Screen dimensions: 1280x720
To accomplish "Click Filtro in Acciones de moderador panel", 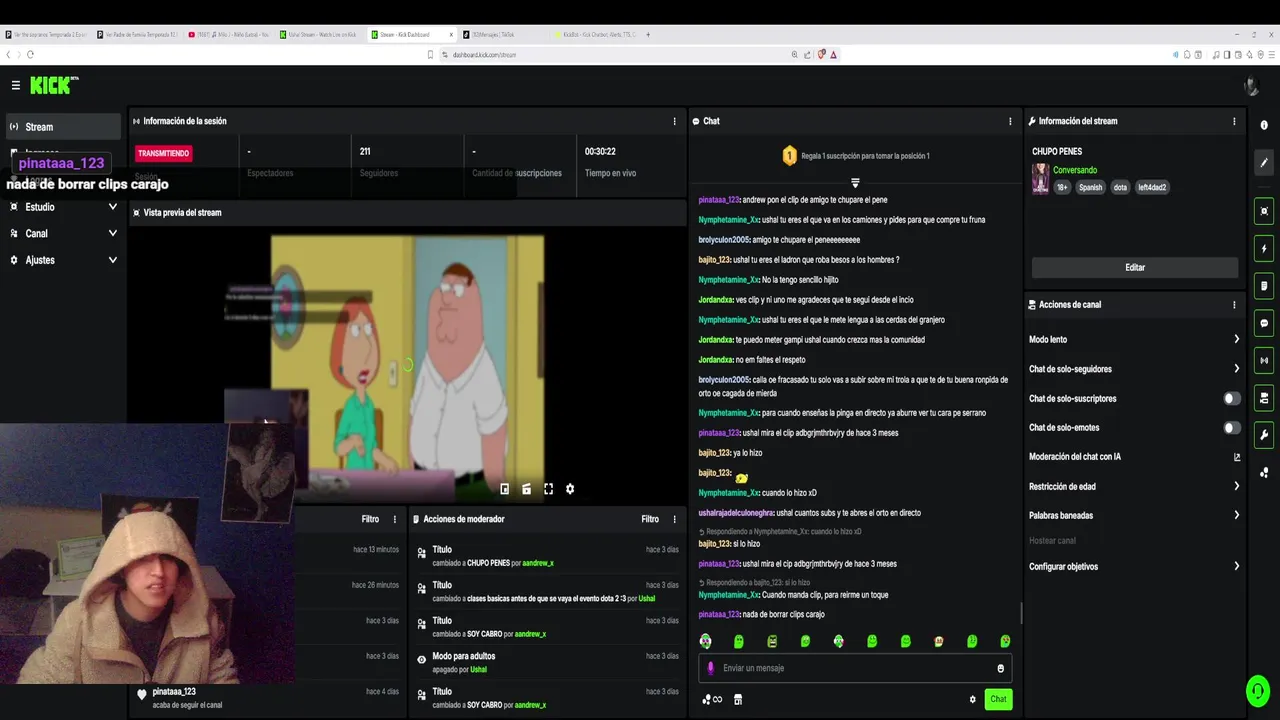I will click(x=650, y=519).
